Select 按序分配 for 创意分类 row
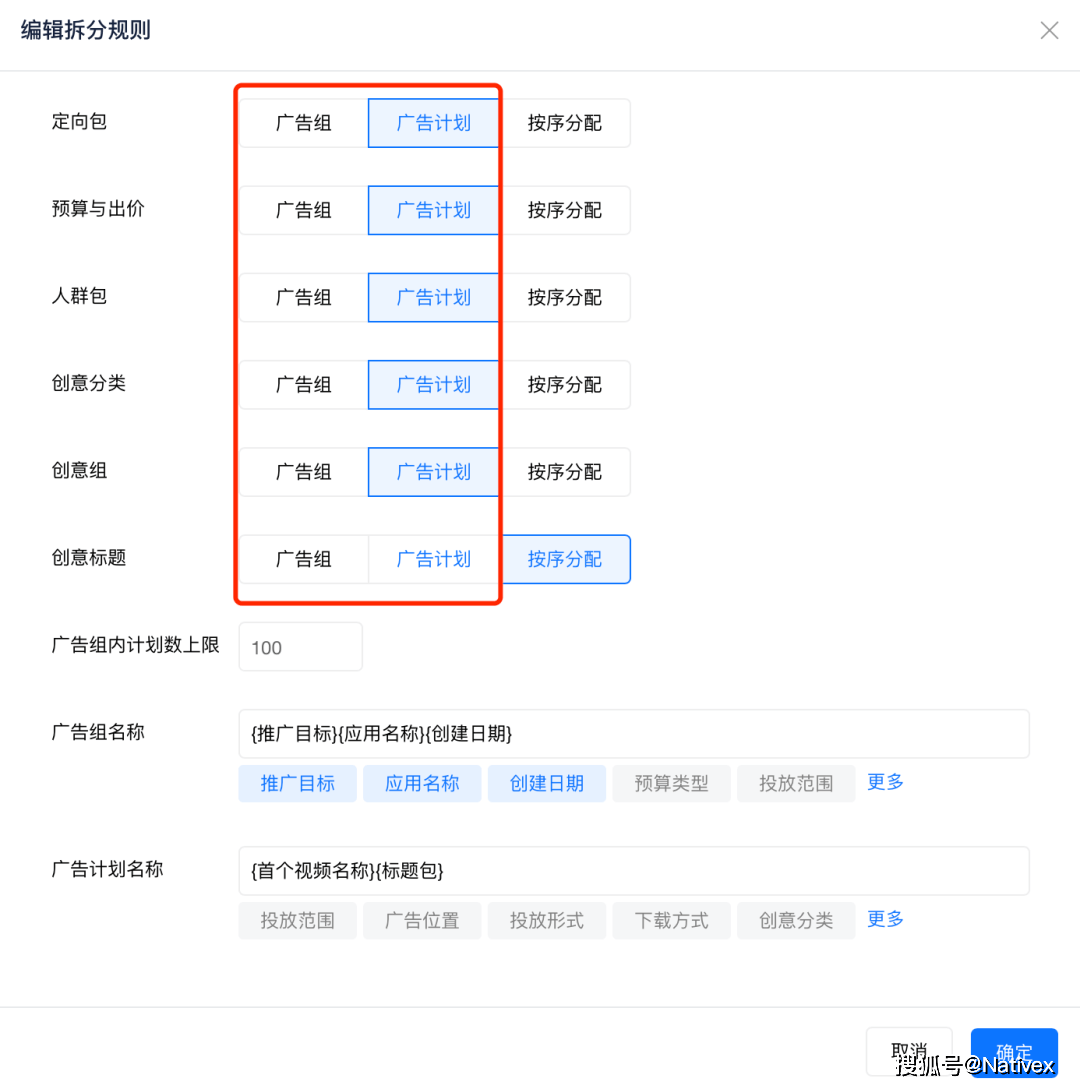 [x=565, y=384]
